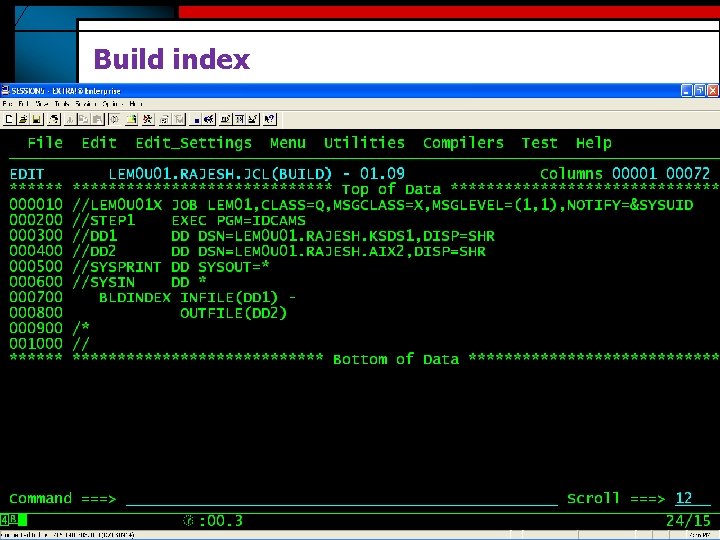
Task: Click the Command ===> input line
Action: pyautogui.click(x=342, y=499)
